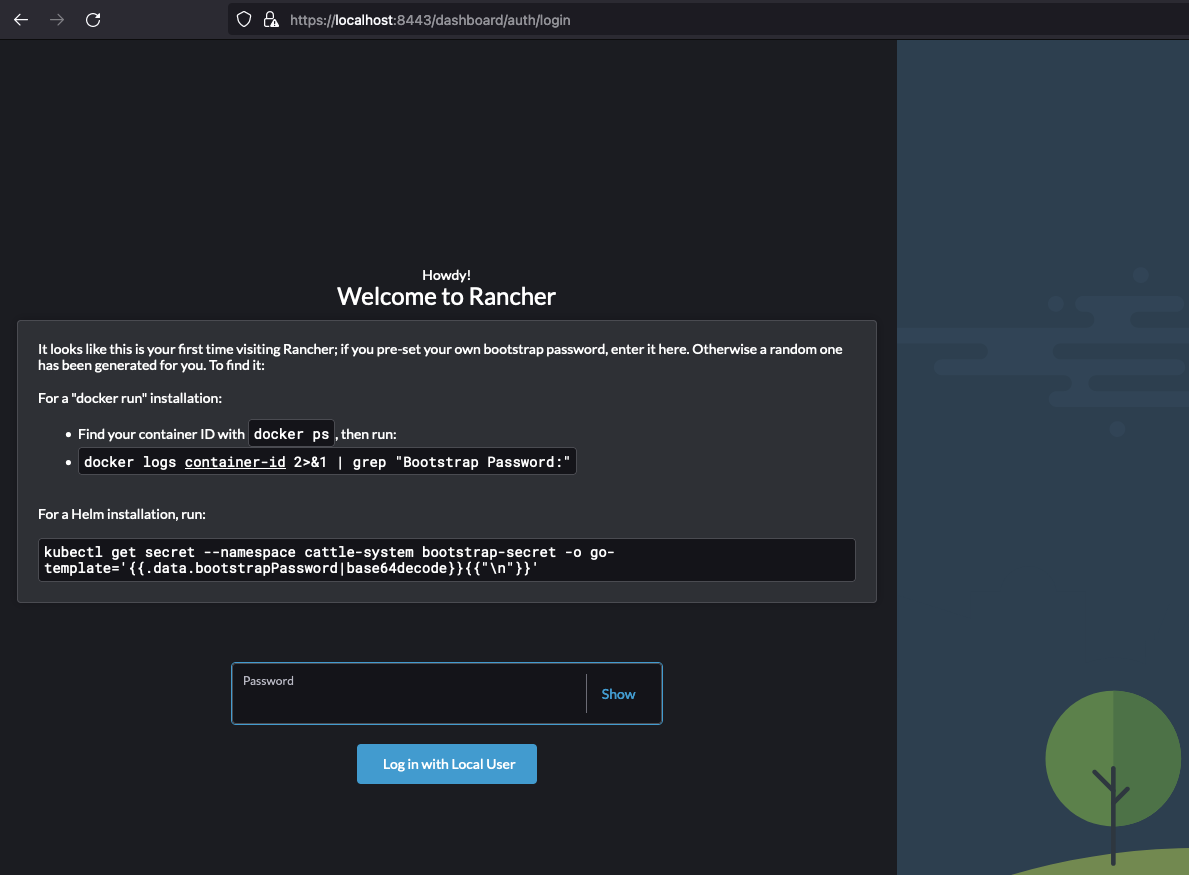Click the Welcome to Rancher heading
This screenshot has width=1189, height=875.
point(446,296)
